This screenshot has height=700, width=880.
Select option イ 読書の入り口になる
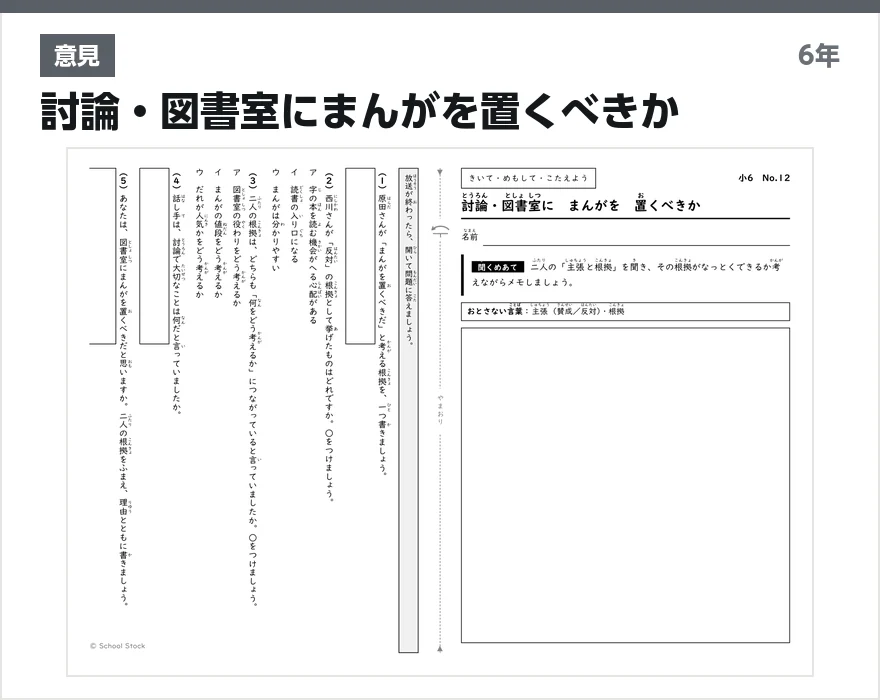click(x=294, y=216)
